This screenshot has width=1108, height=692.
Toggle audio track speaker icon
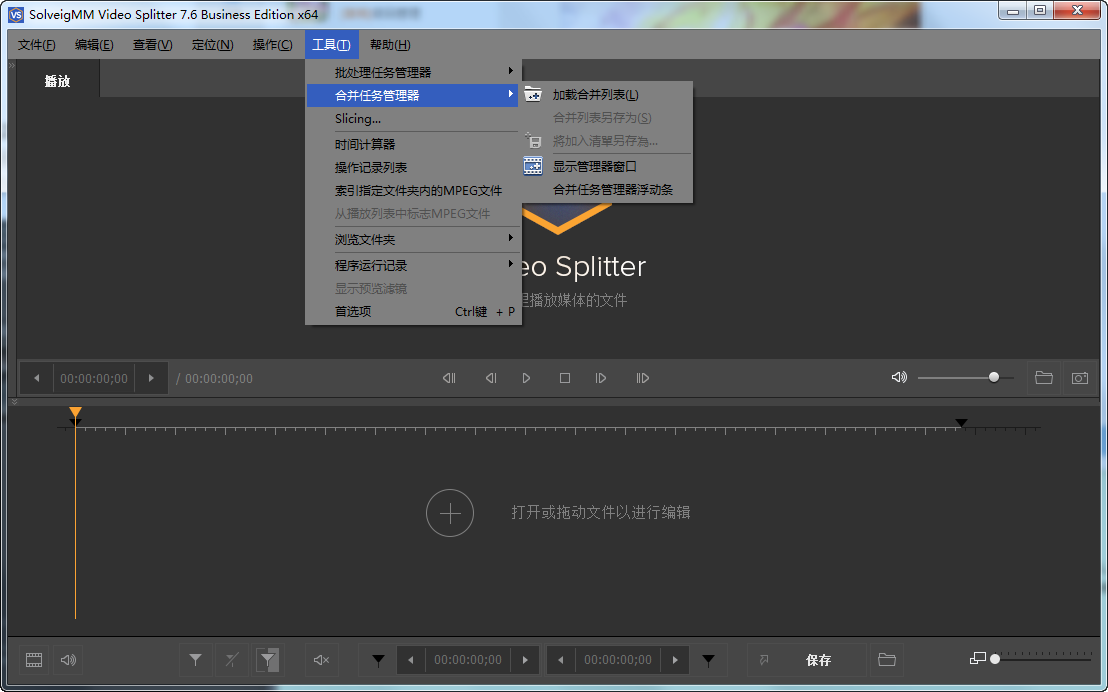pos(68,660)
